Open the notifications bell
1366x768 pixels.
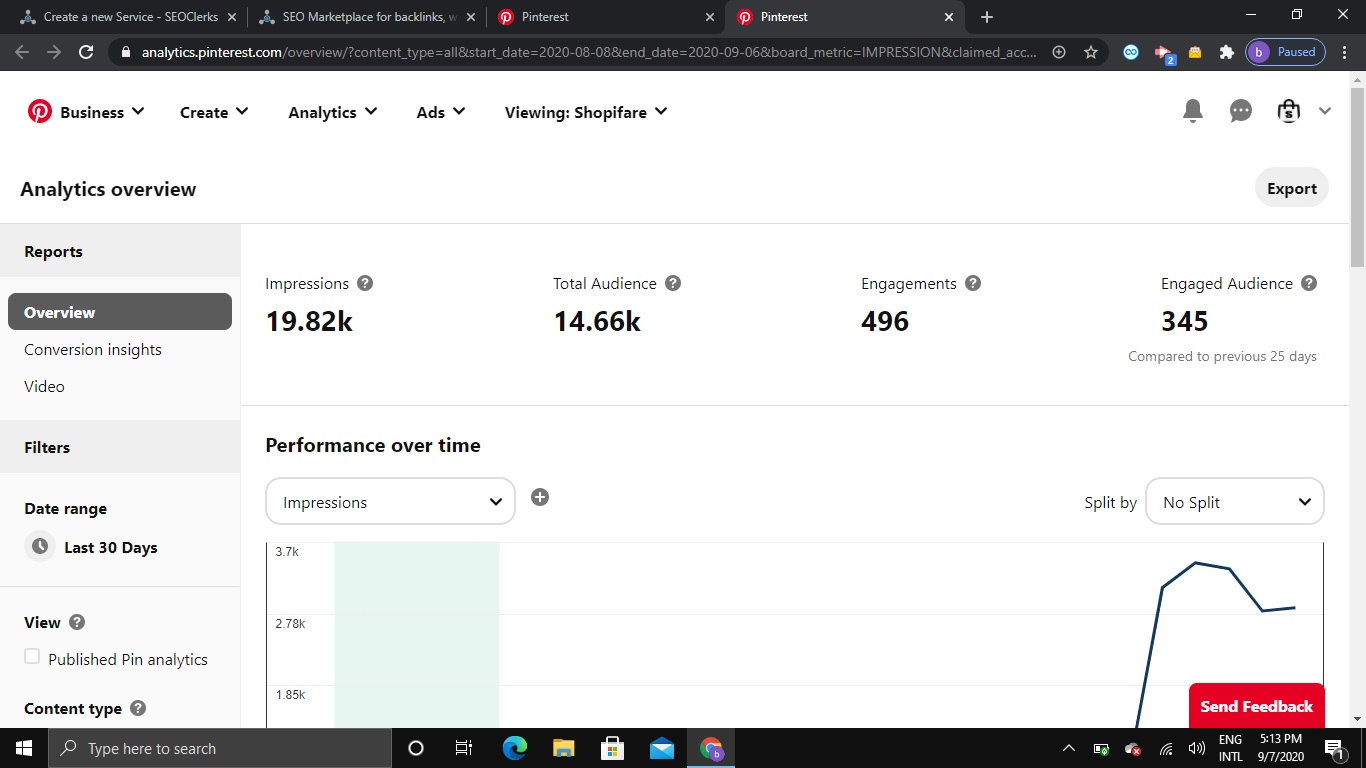[x=1192, y=111]
